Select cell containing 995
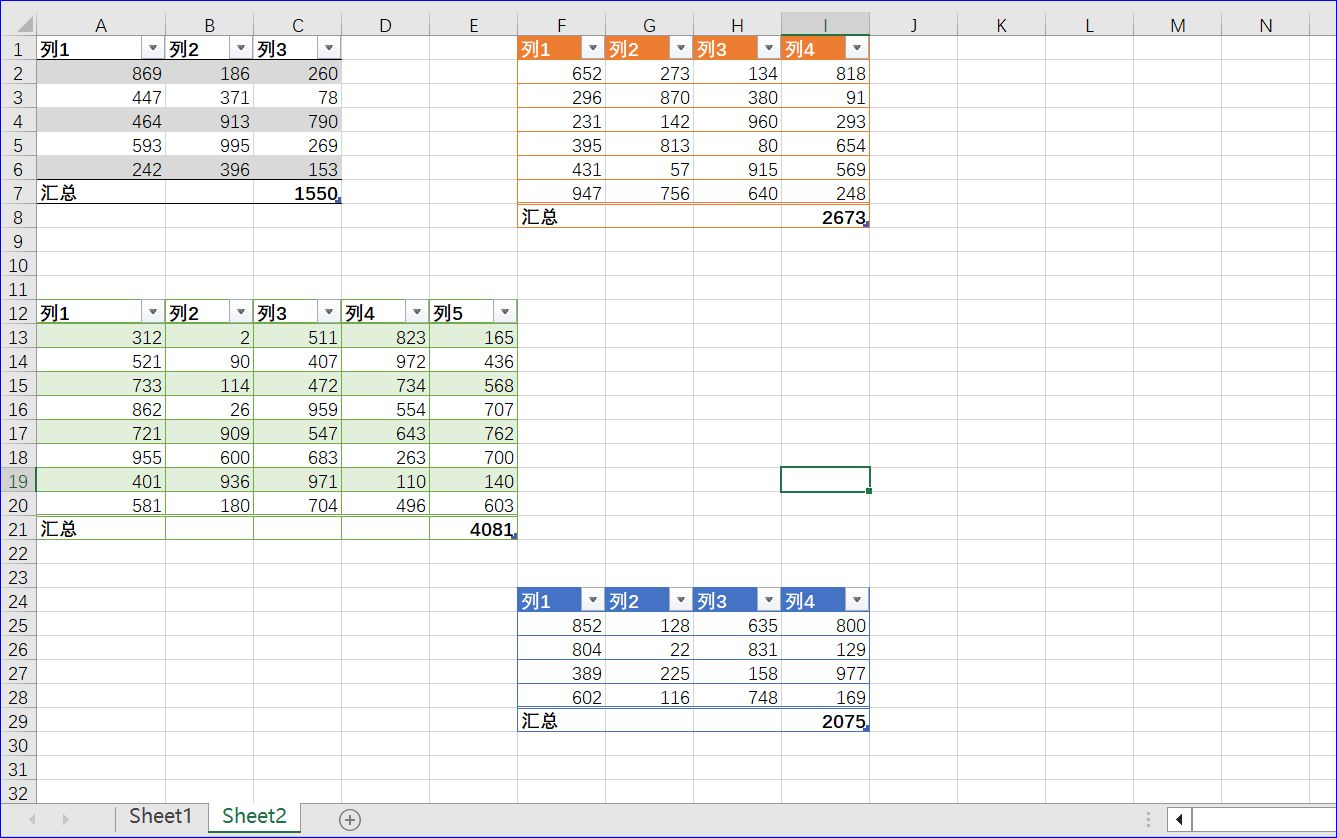Image resolution: width=1337 pixels, height=838 pixels. coord(209,145)
